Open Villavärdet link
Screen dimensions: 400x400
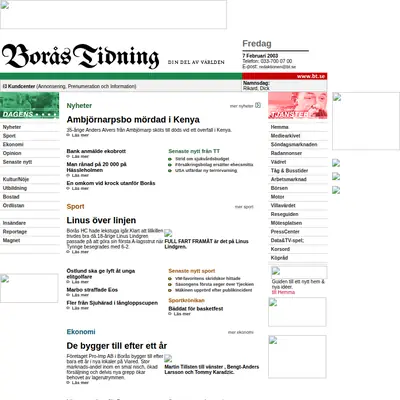point(283,205)
